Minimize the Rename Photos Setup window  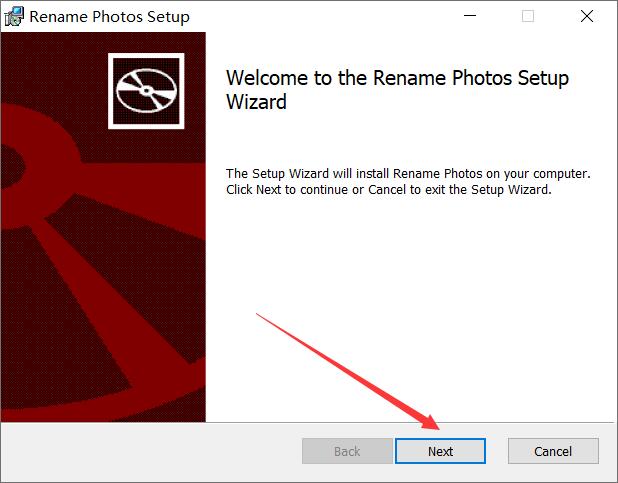(x=470, y=16)
